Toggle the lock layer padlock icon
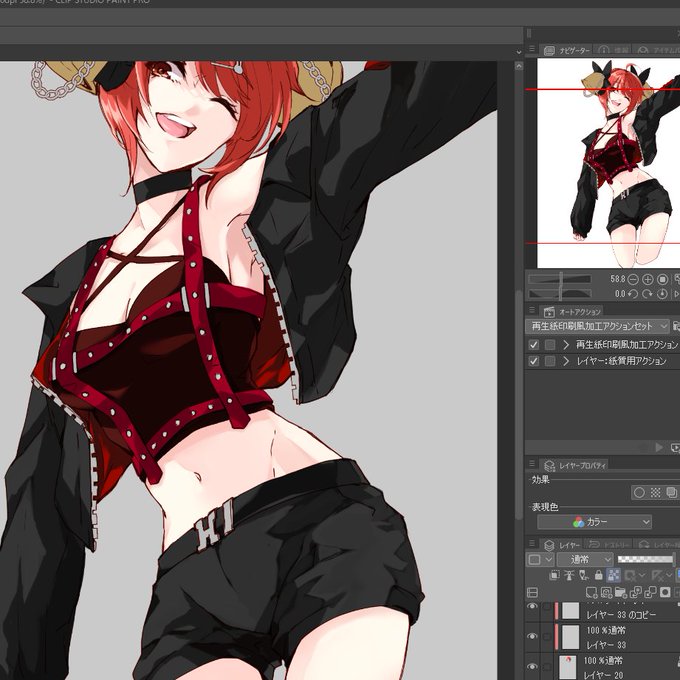 tap(598, 575)
